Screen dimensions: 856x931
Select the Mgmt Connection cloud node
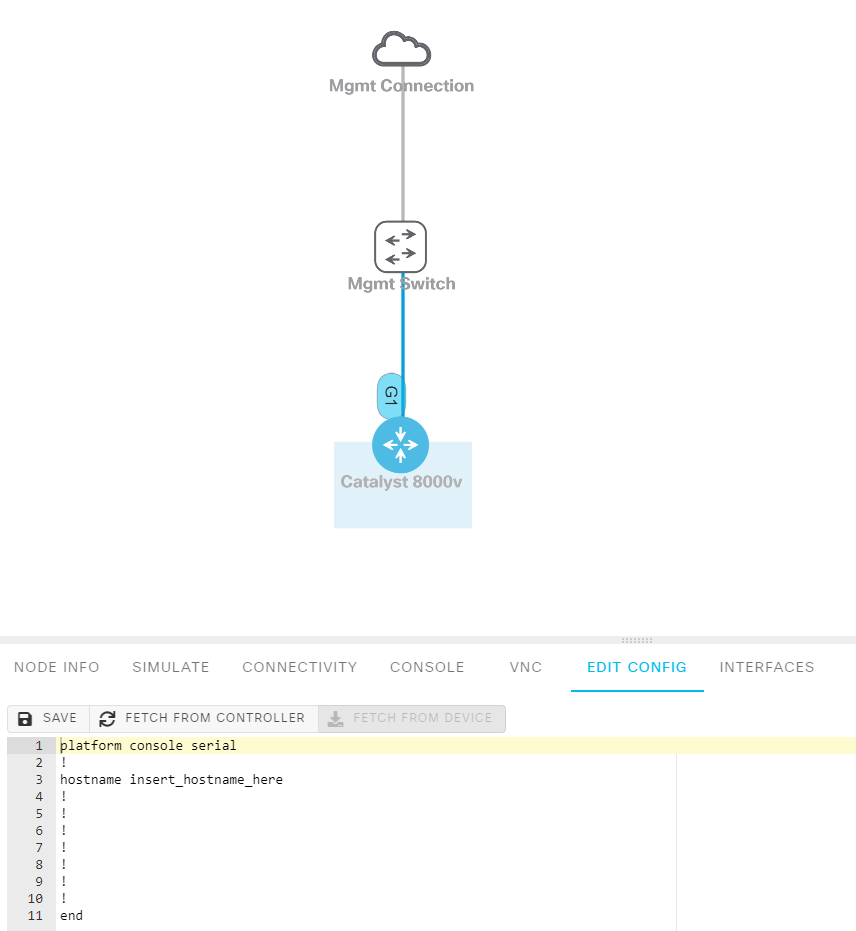click(x=401, y=49)
